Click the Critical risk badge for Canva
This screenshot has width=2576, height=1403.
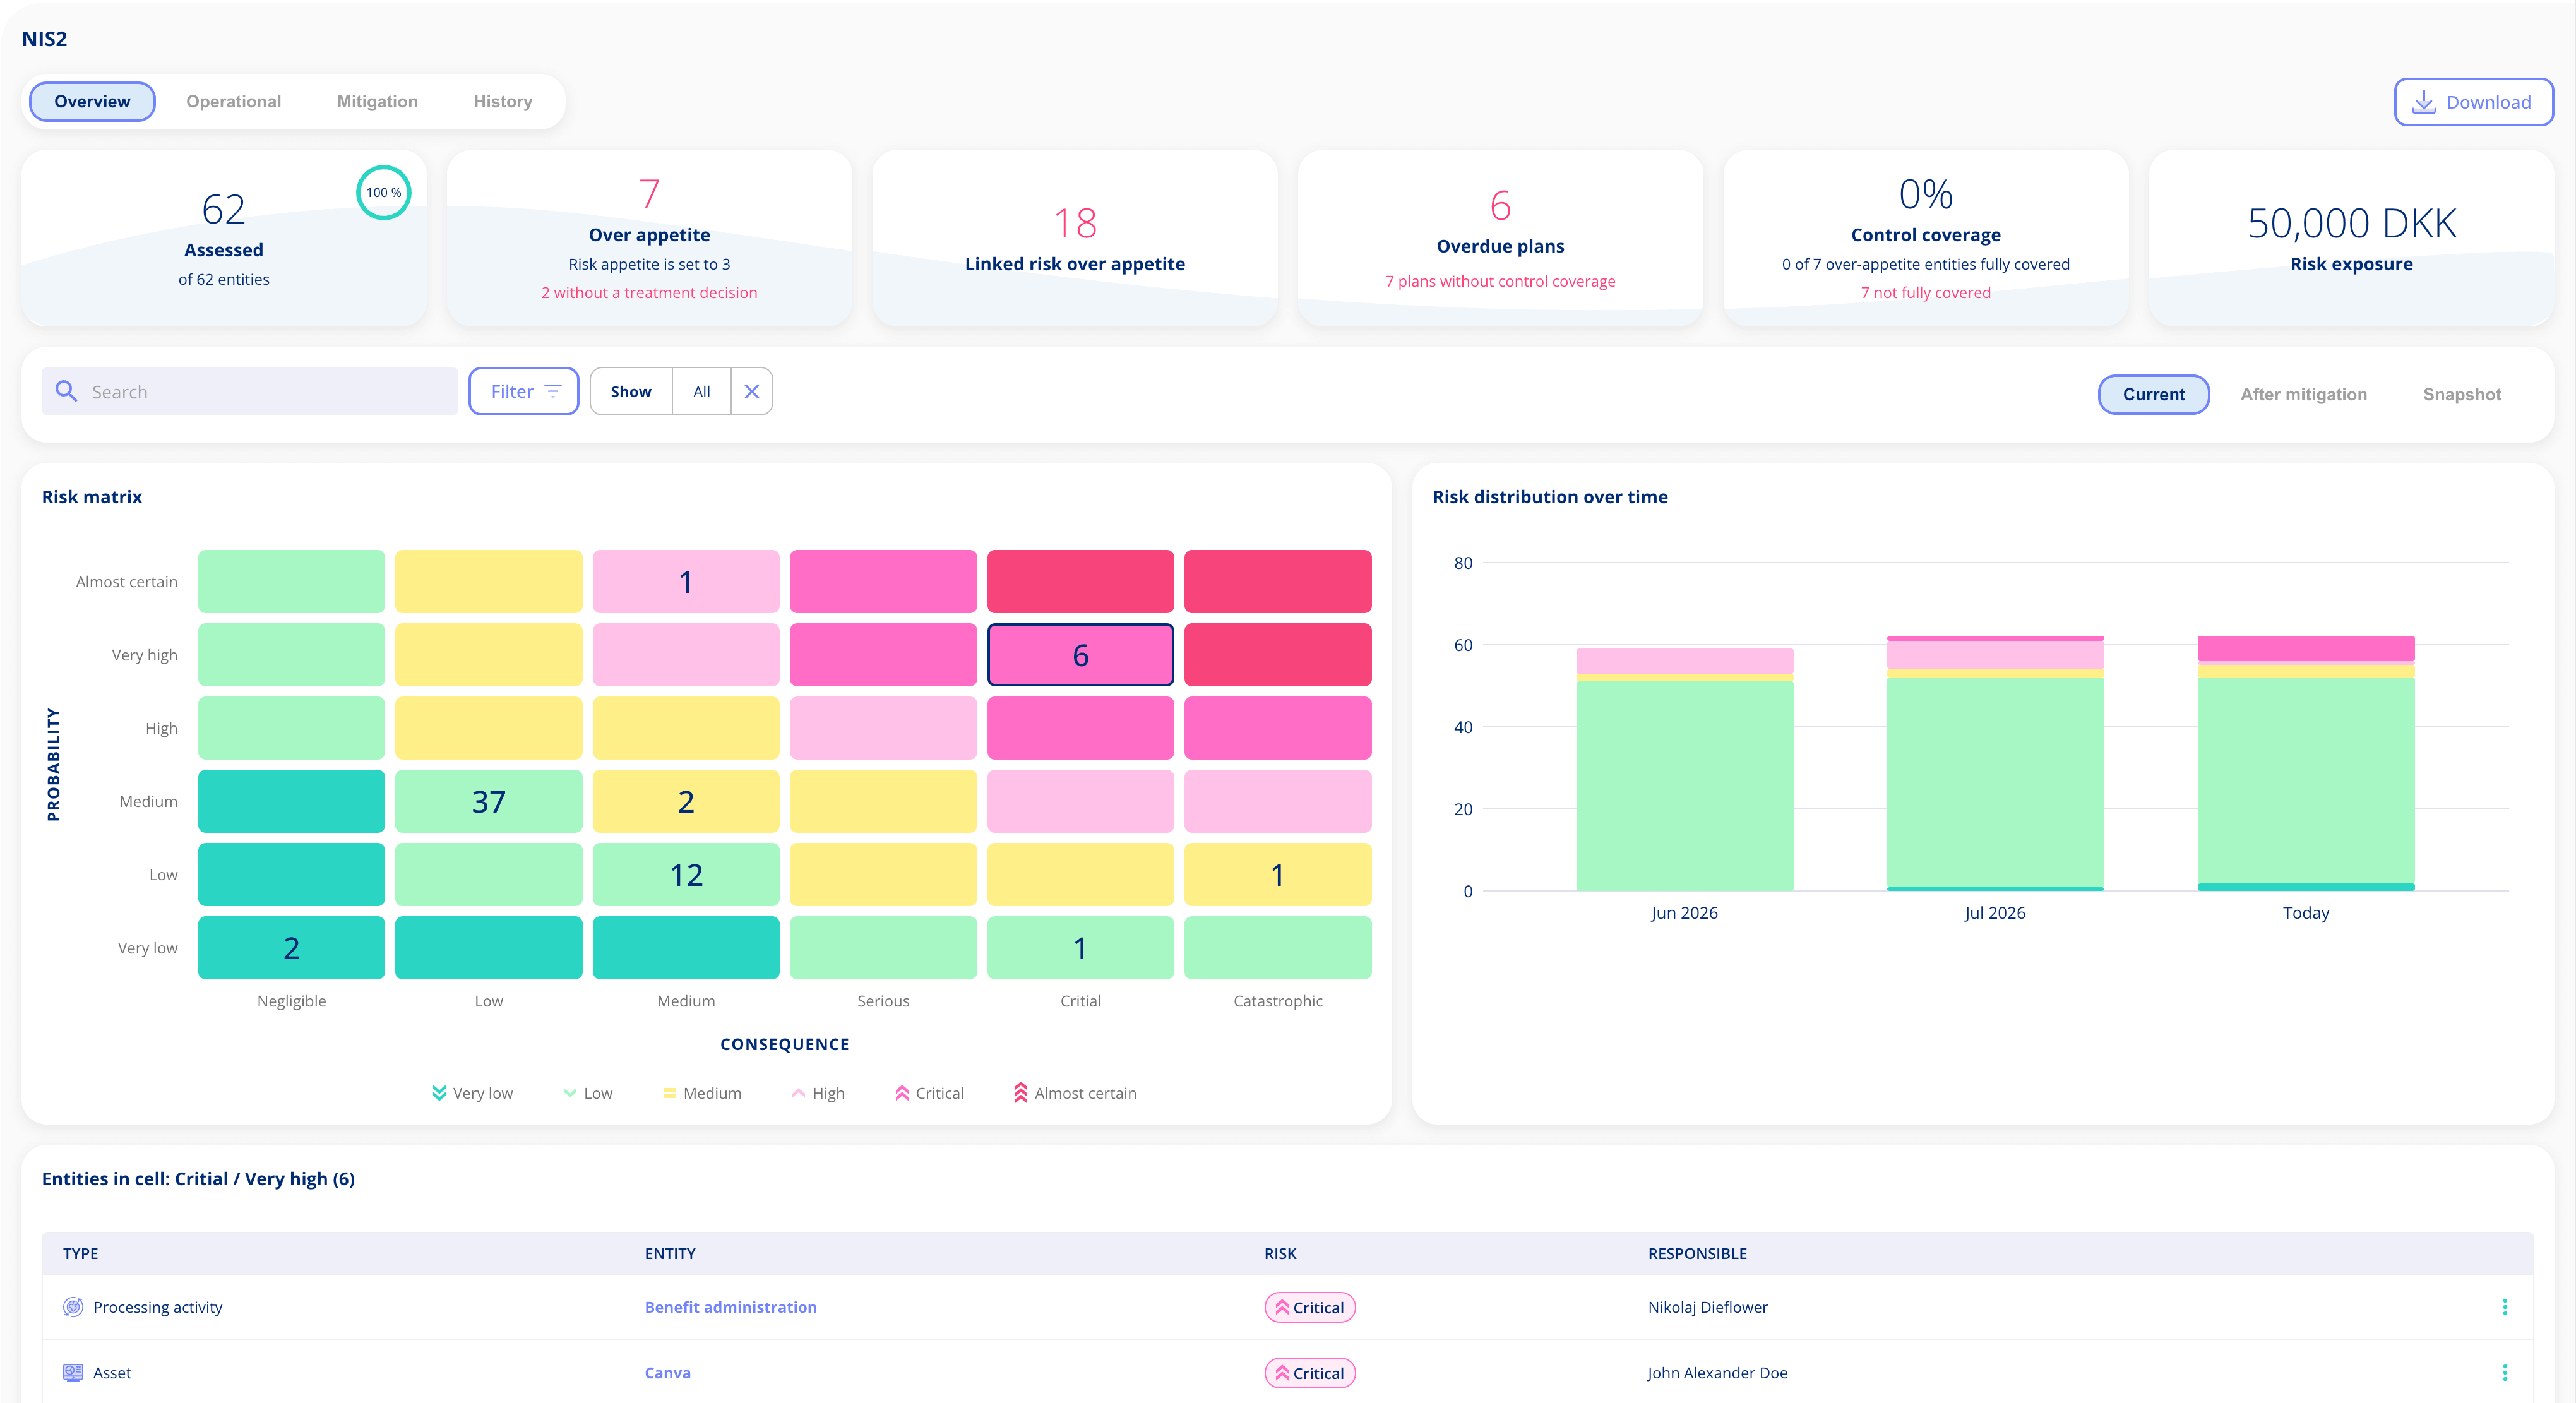pos(1309,1373)
